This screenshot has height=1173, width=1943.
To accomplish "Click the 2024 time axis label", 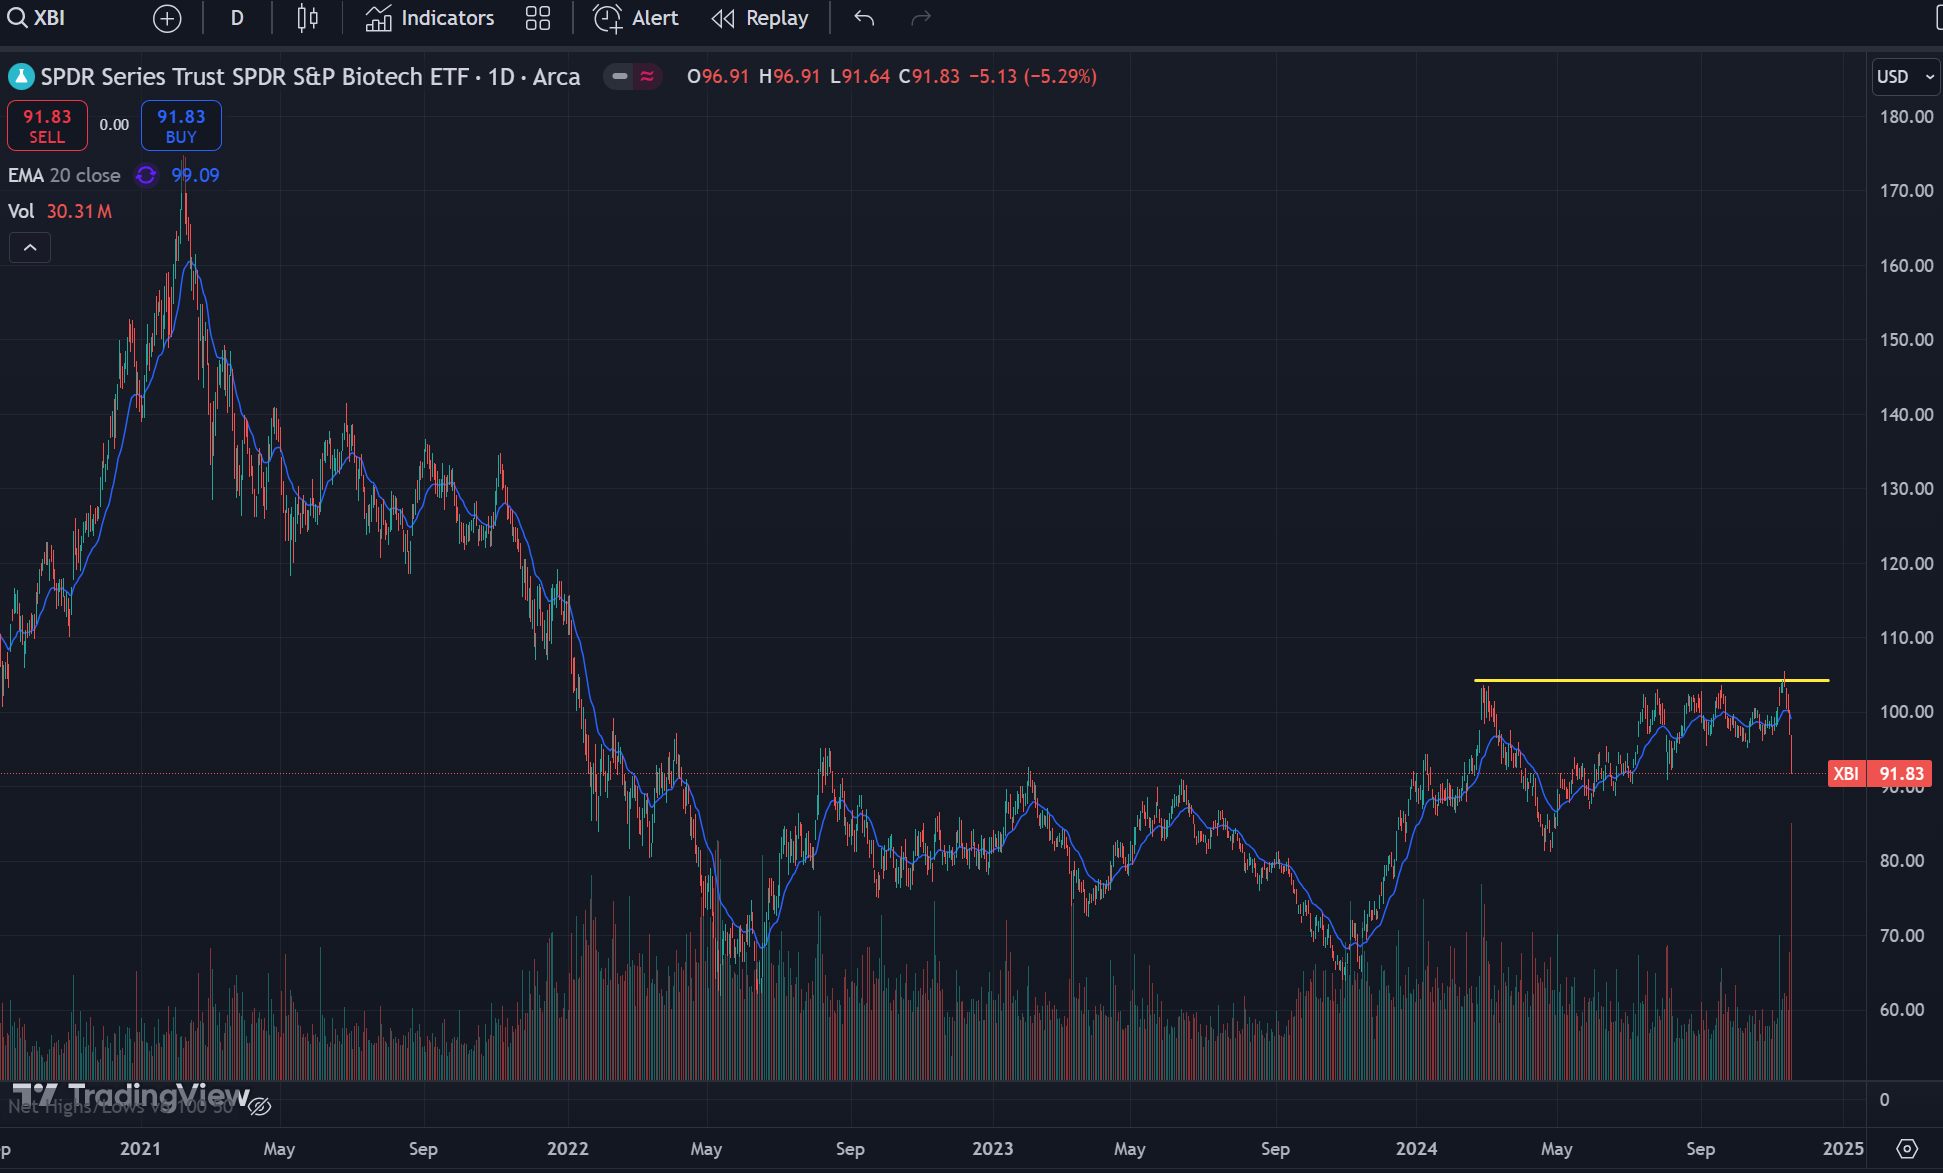I will pos(1416,1149).
